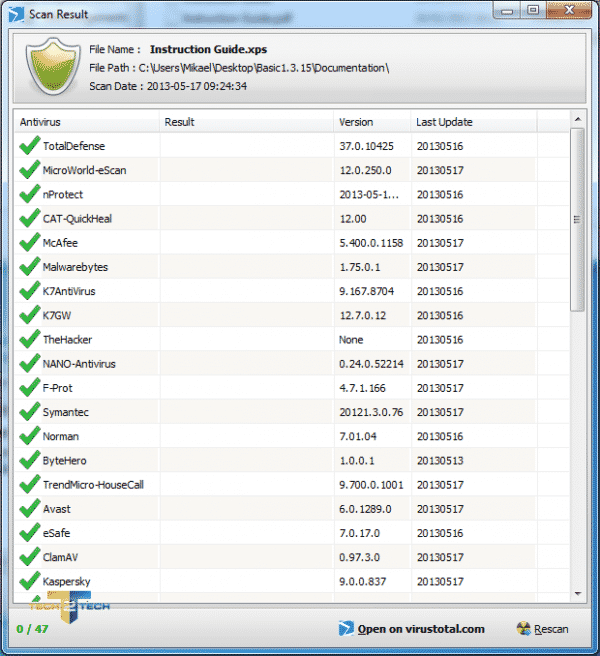The width and height of the screenshot is (600, 656).
Task: Sort by the Last Update column header
Action: pos(474,122)
